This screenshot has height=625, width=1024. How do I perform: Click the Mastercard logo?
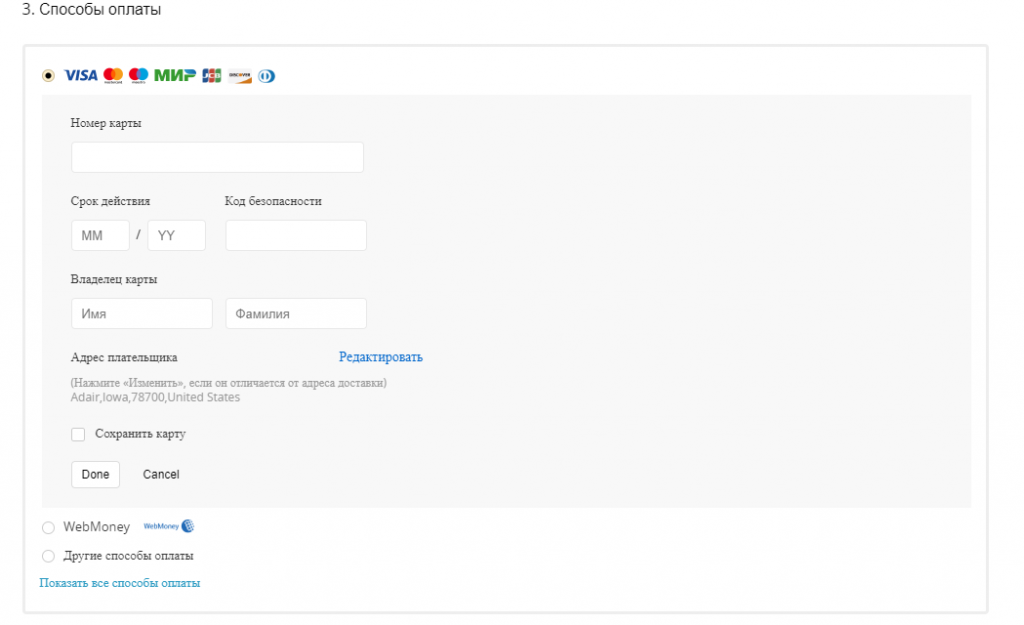pyautogui.click(x=113, y=76)
